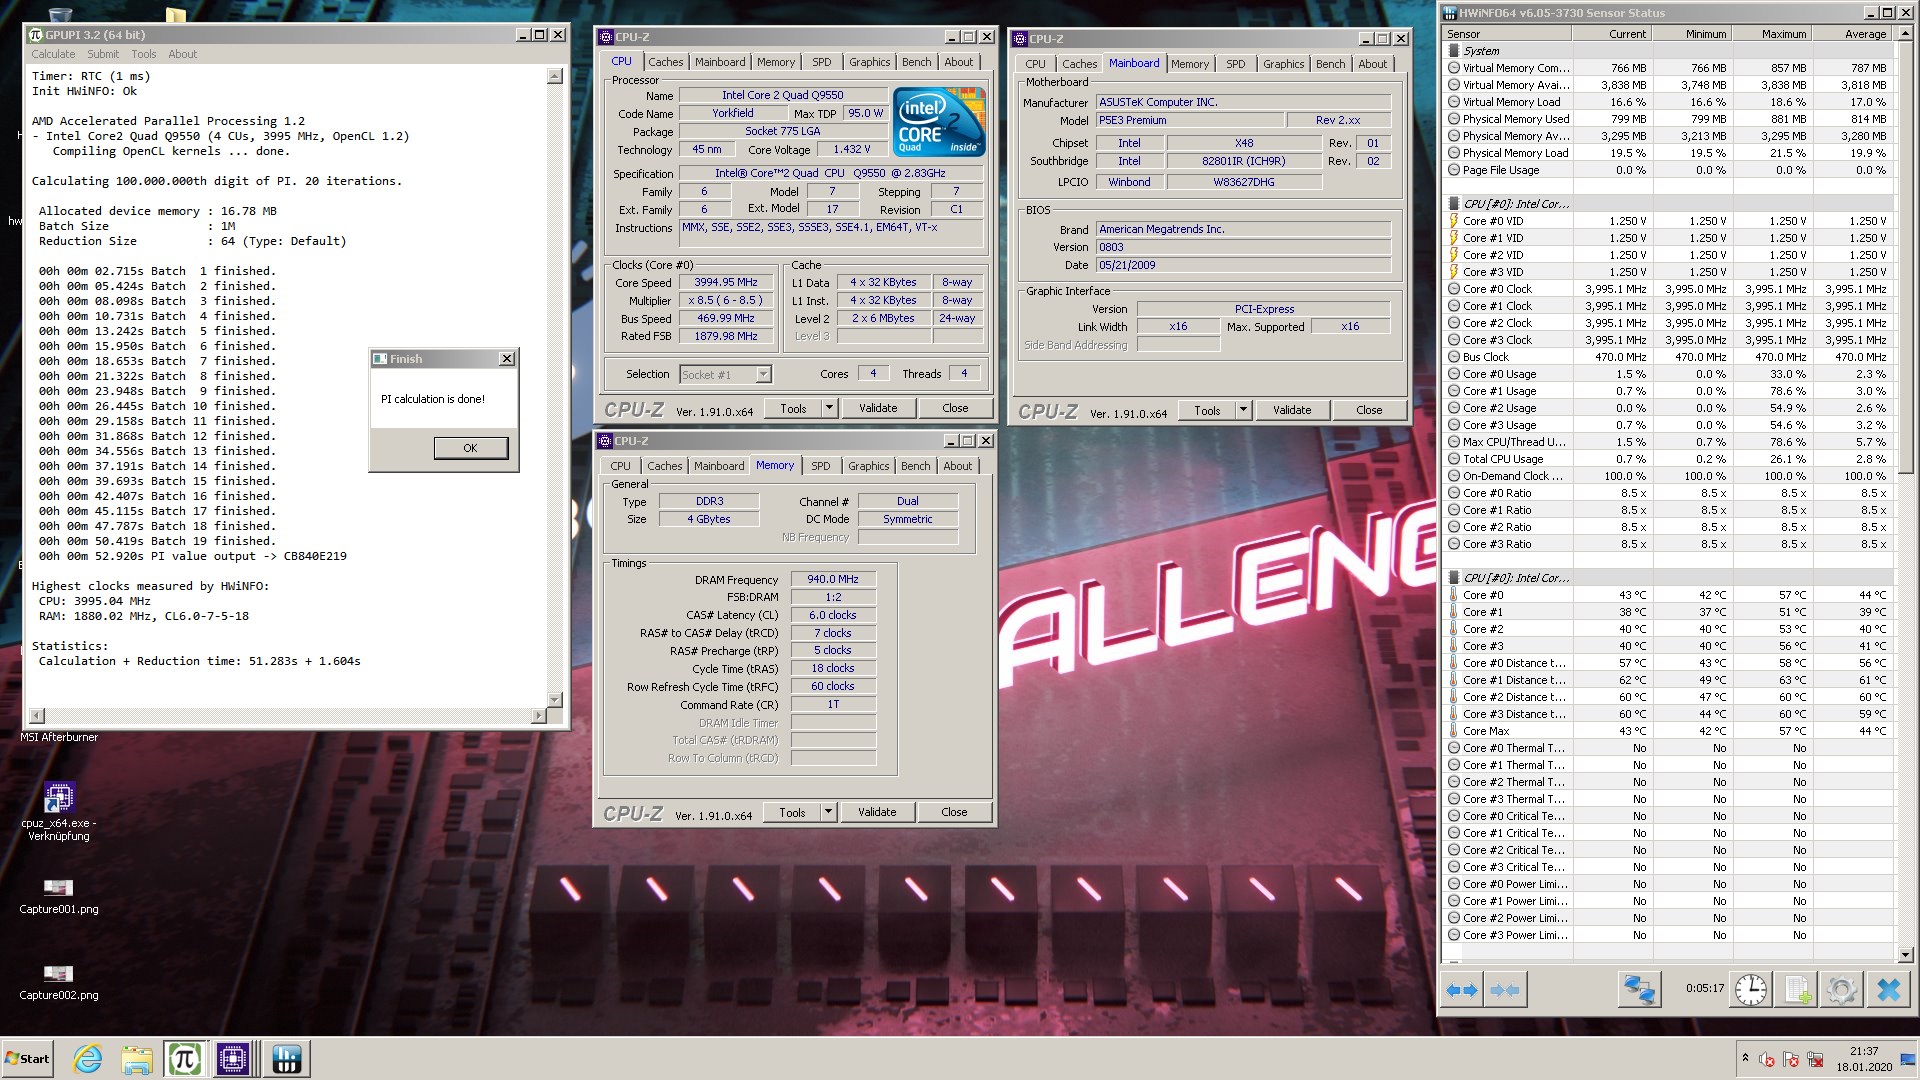Screen dimensions: 1920x1080
Task: Open the About menu in GPUPI
Action: tap(182, 54)
